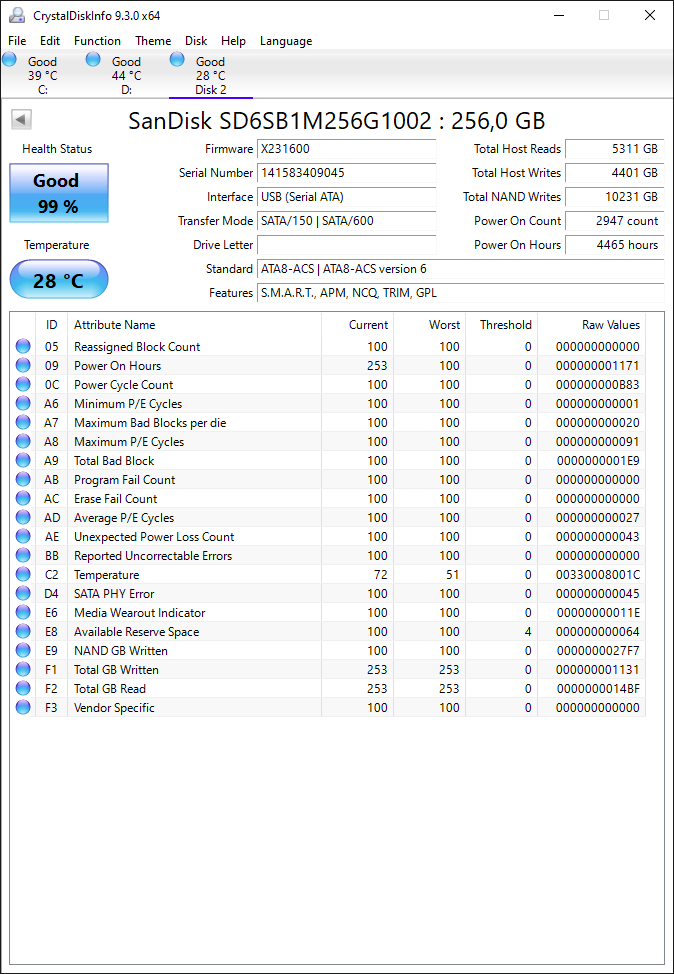Click the Worst column header
This screenshot has height=974, width=674.
429,325
